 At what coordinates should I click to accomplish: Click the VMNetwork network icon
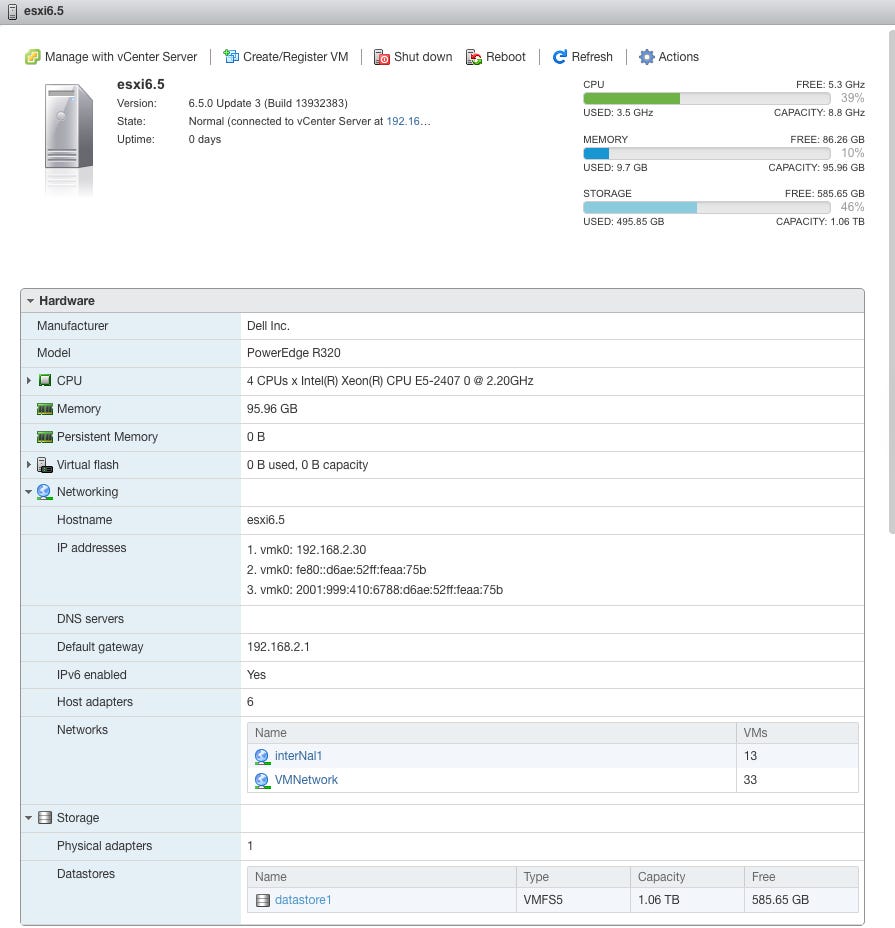coord(262,780)
